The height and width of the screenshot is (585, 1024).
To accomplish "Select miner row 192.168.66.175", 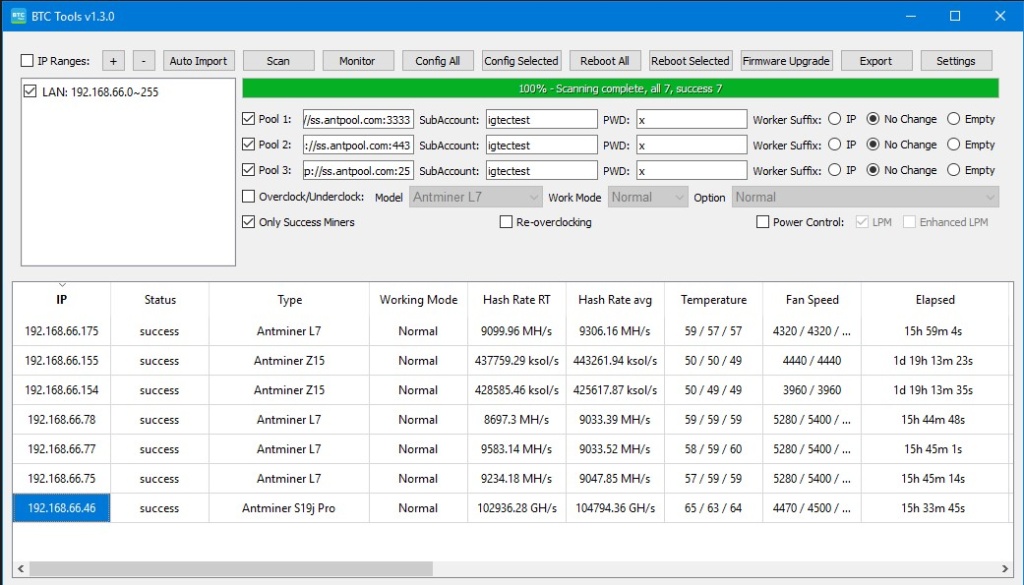I will 512,331.
